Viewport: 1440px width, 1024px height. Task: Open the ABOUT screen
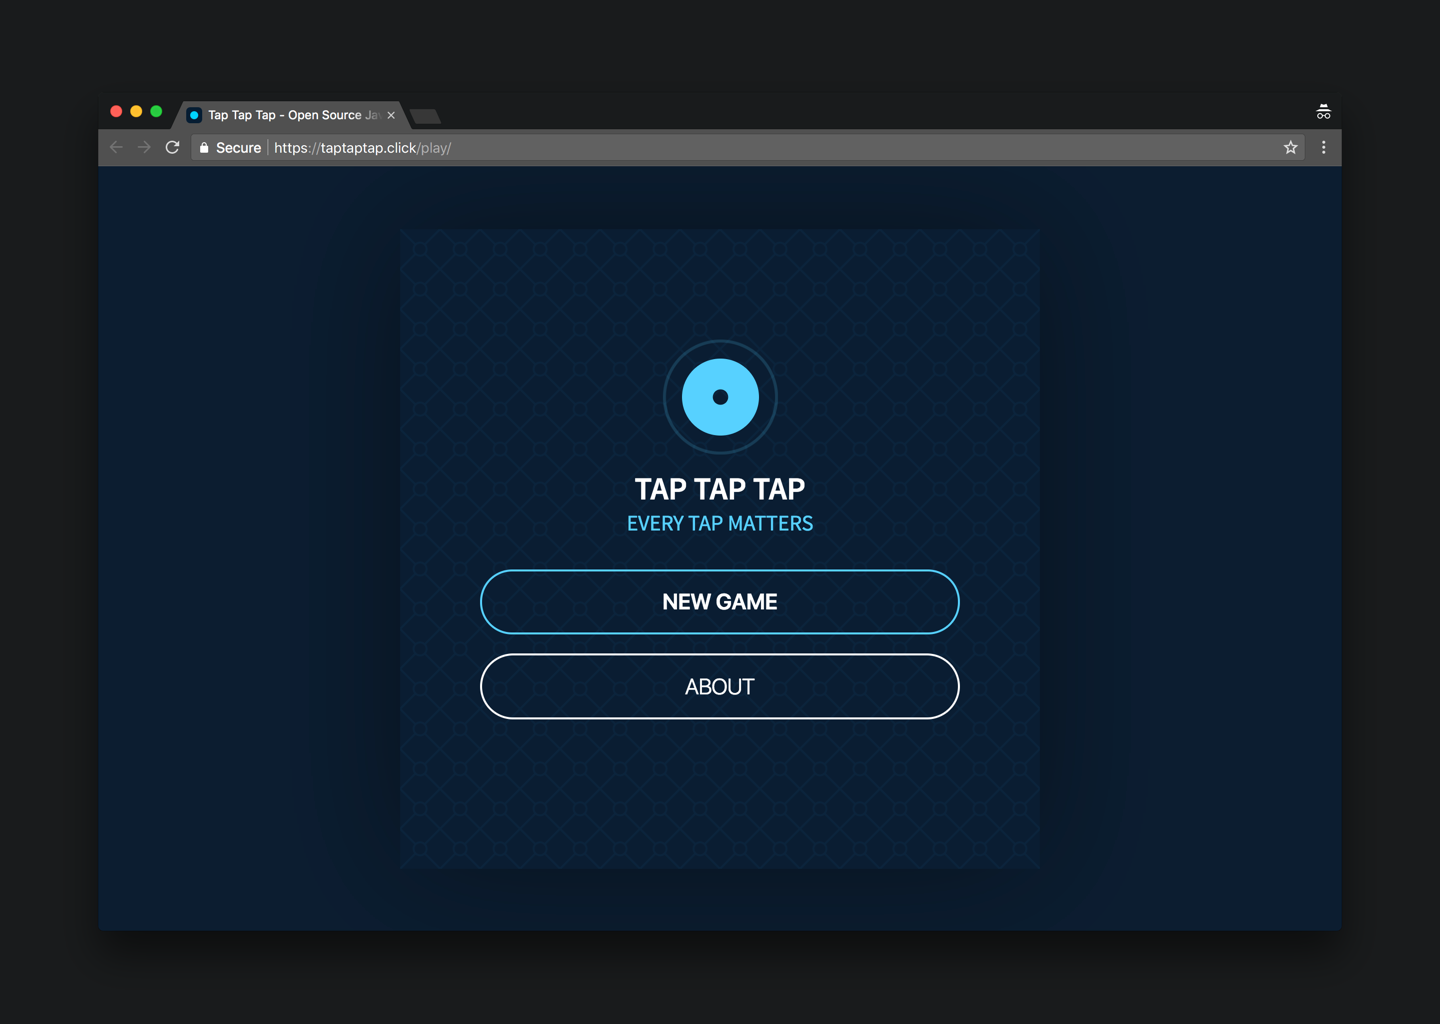tap(720, 686)
